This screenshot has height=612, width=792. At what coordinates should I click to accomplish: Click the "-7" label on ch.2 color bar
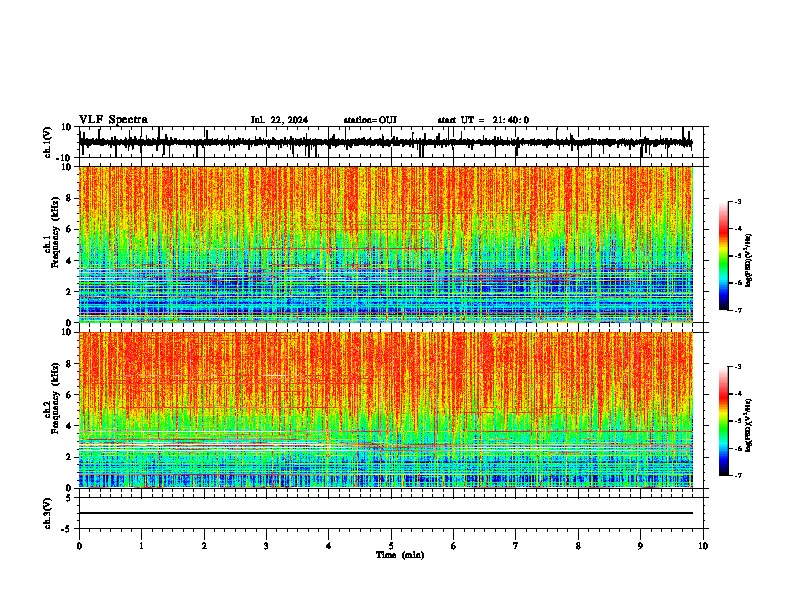[738, 475]
